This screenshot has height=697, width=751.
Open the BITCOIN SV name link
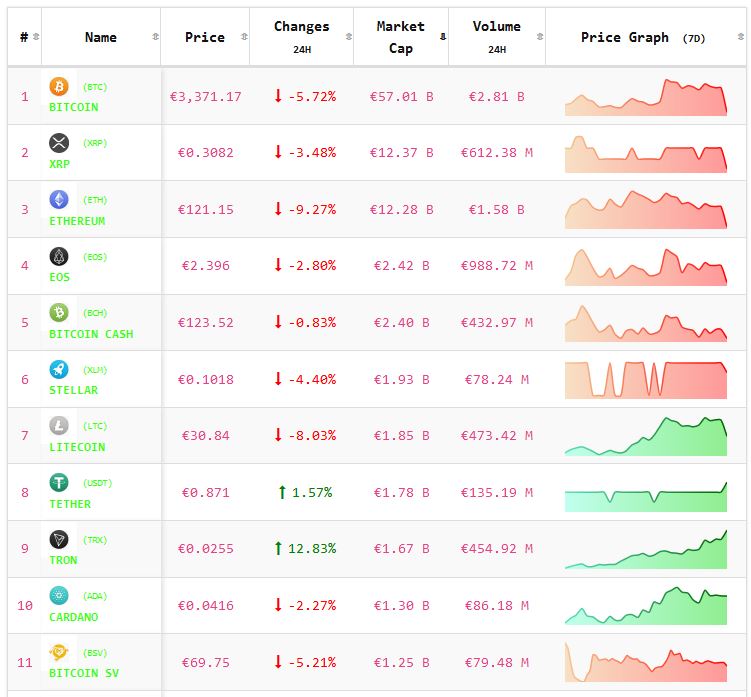coord(84,673)
